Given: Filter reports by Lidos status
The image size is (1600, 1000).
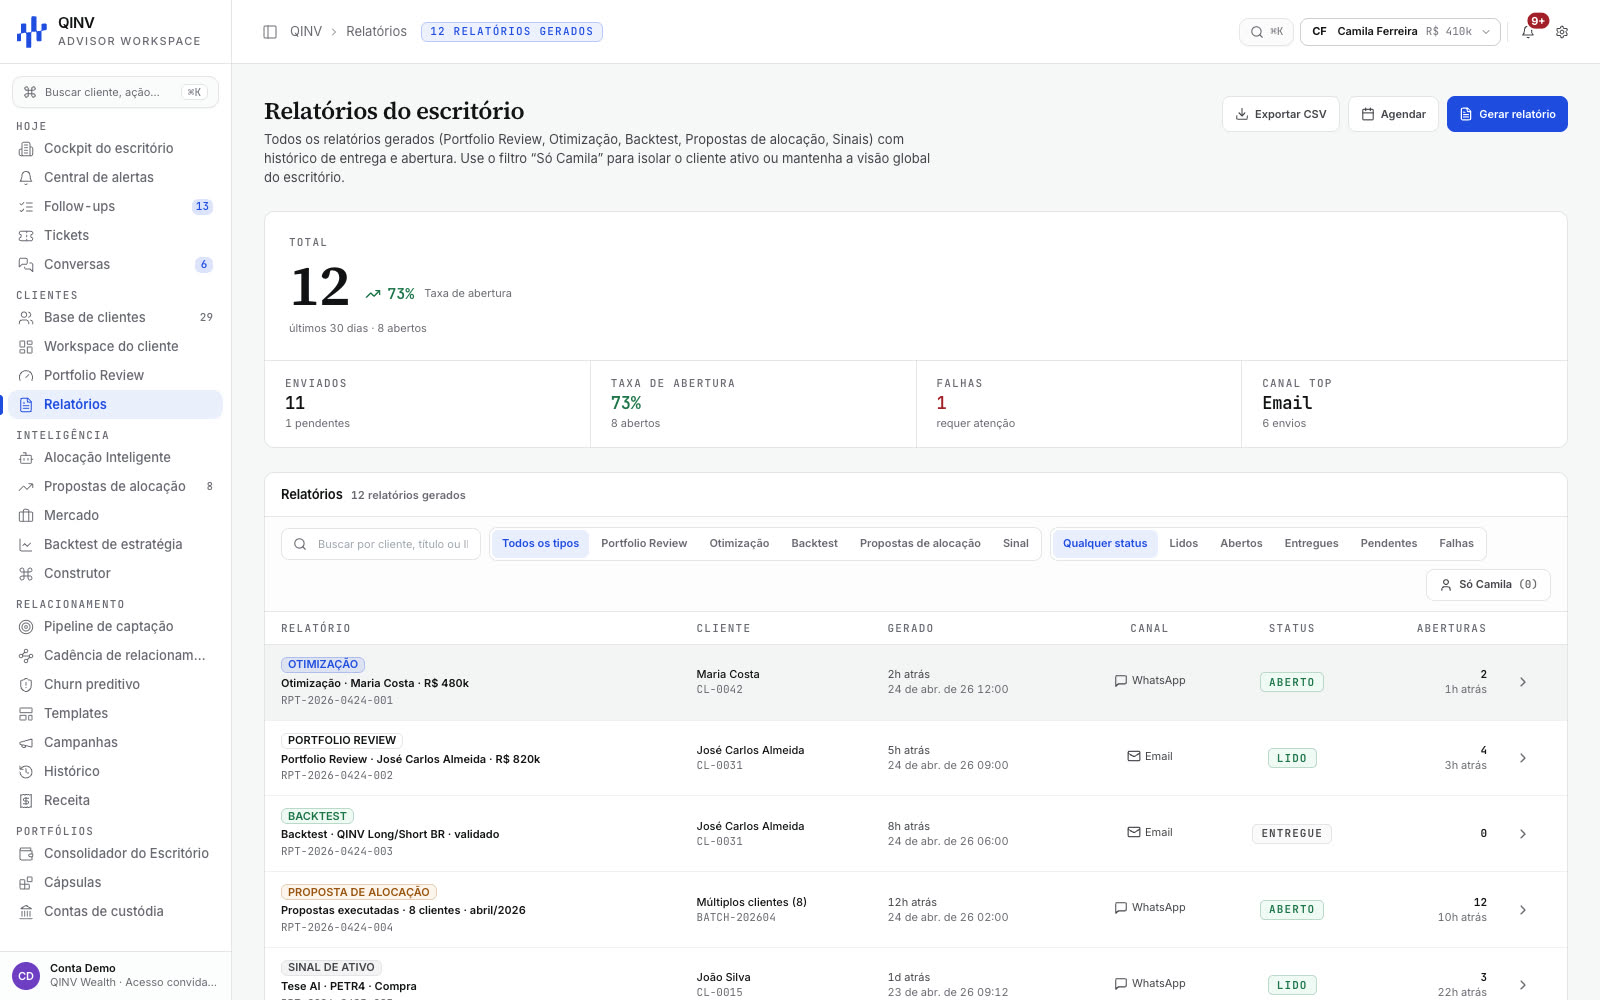Looking at the screenshot, I should tap(1184, 544).
